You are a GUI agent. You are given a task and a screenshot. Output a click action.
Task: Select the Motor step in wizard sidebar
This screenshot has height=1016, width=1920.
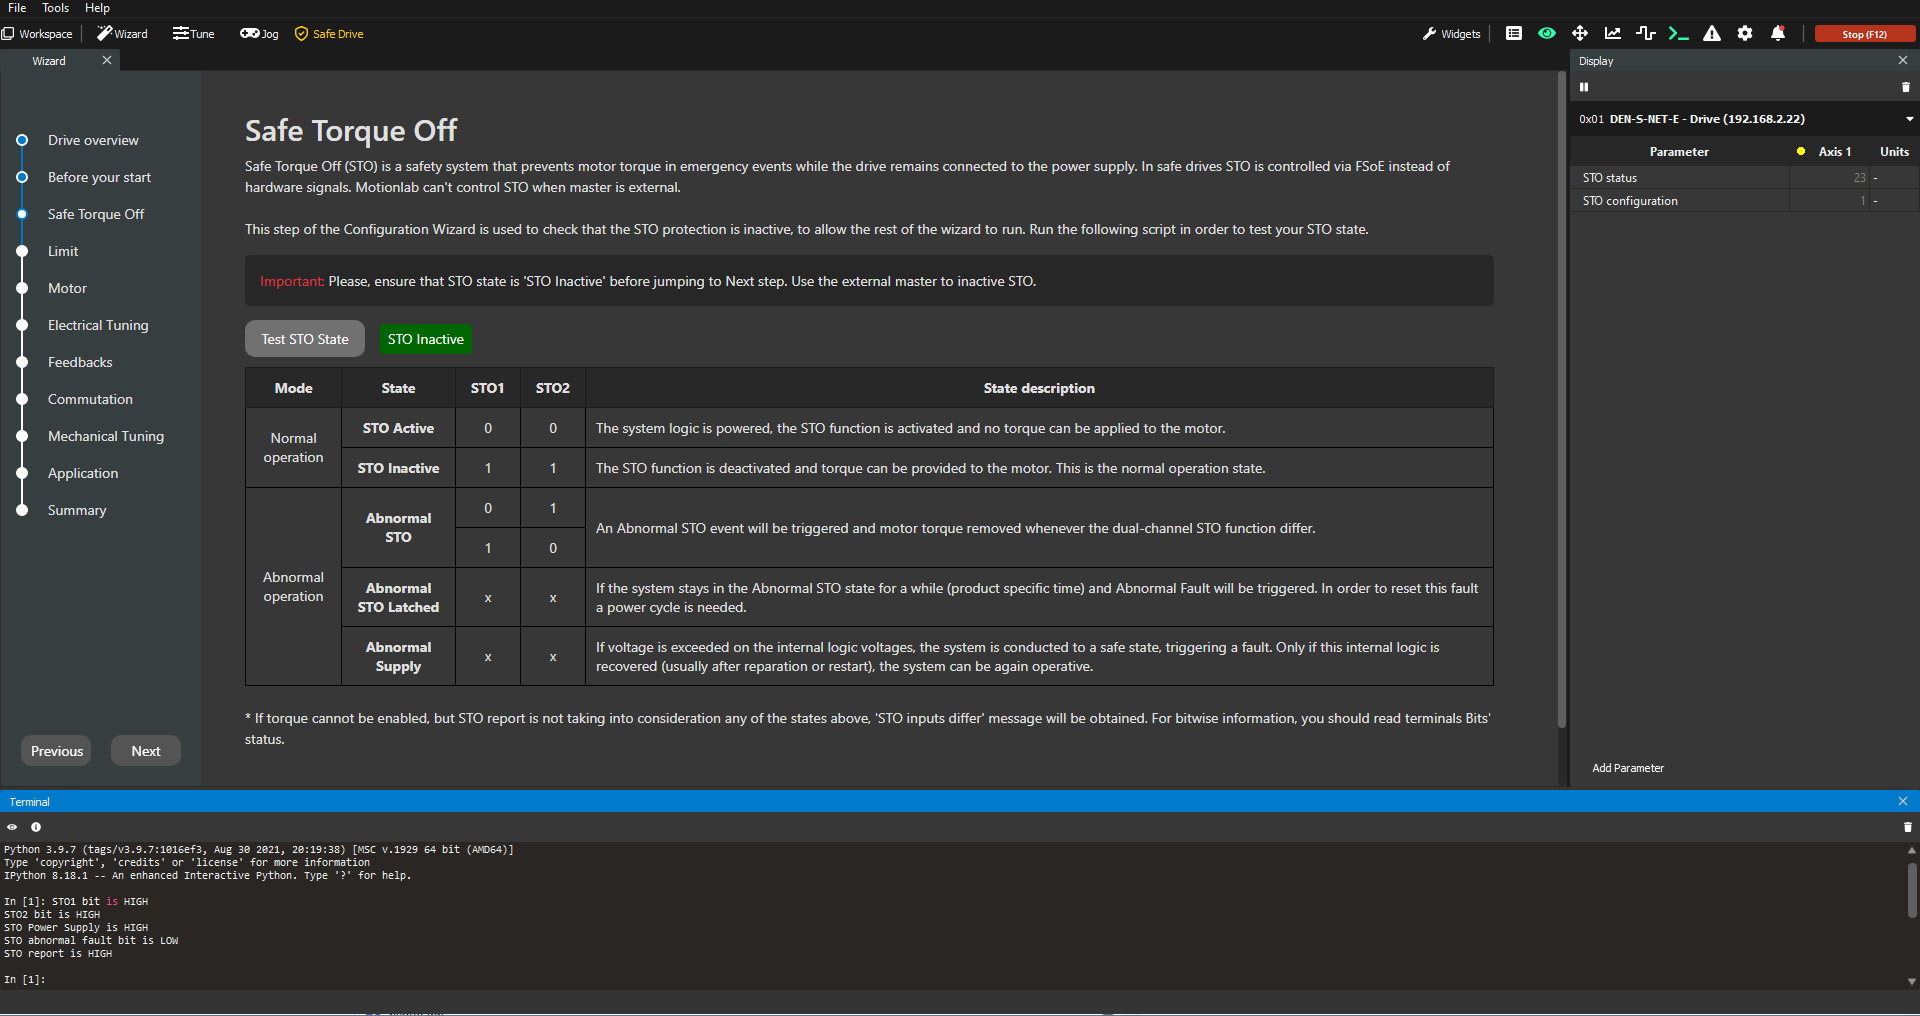pyautogui.click(x=67, y=288)
